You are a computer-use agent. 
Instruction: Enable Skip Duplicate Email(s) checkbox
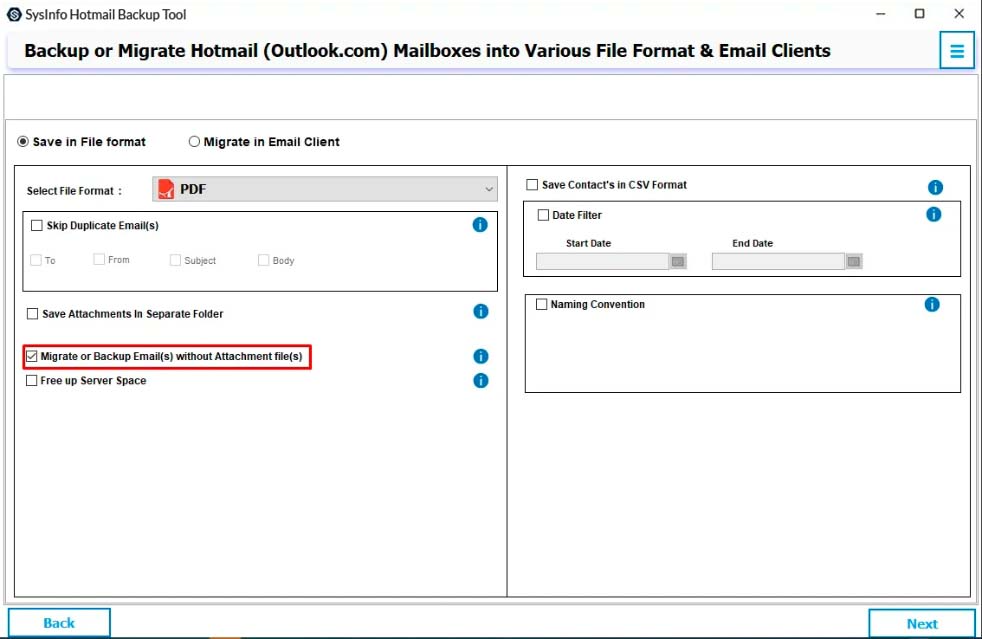[37, 226]
